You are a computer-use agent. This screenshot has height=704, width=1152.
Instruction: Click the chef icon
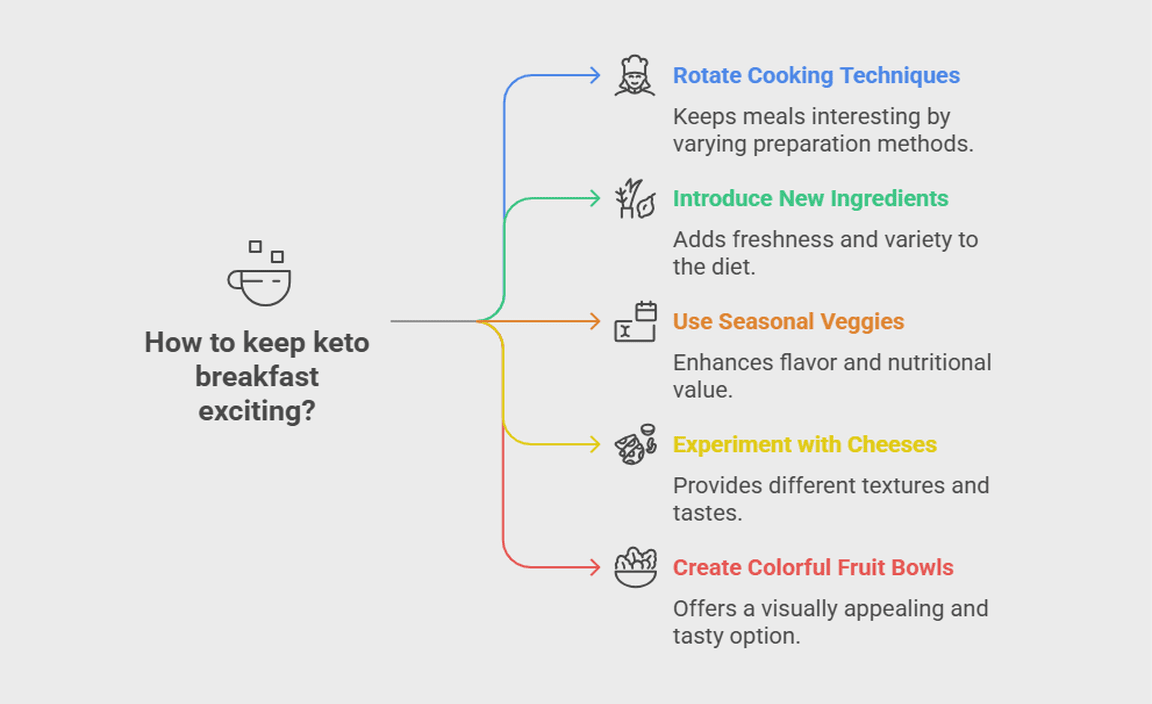(x=635, y=76)
